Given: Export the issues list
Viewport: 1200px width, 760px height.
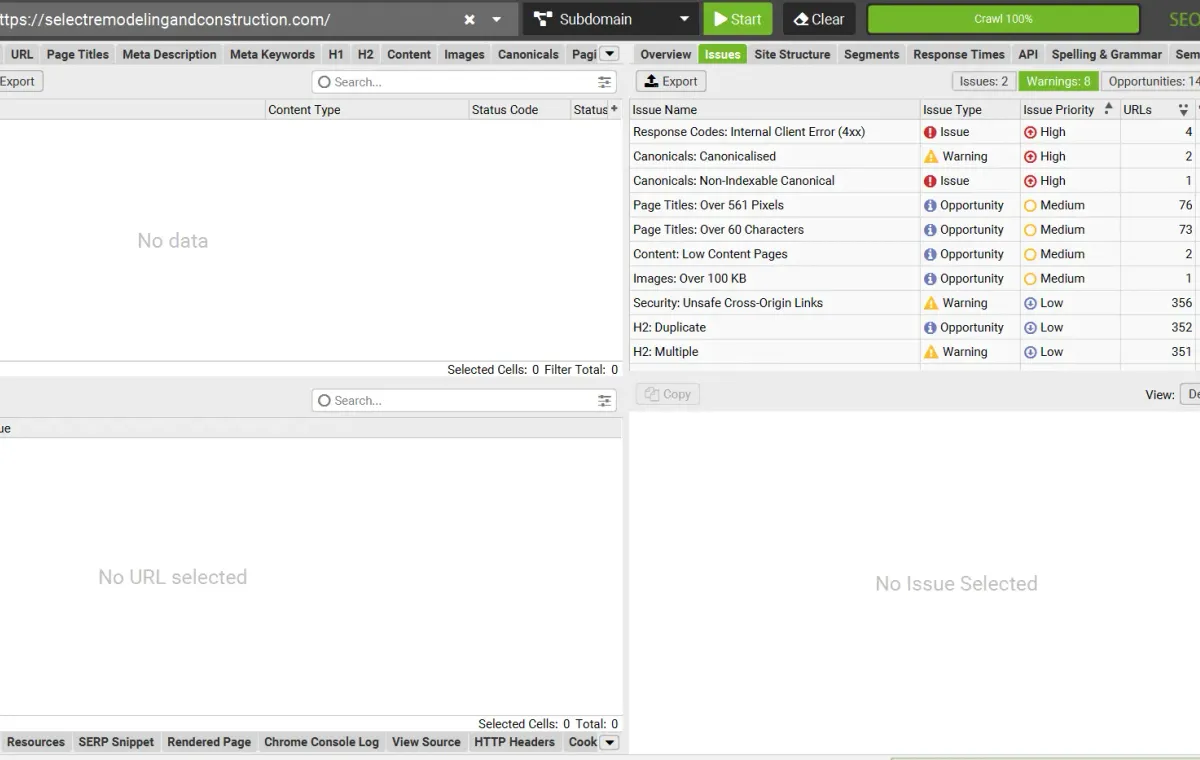Looking at the screenshot, I should coord(671,81).
